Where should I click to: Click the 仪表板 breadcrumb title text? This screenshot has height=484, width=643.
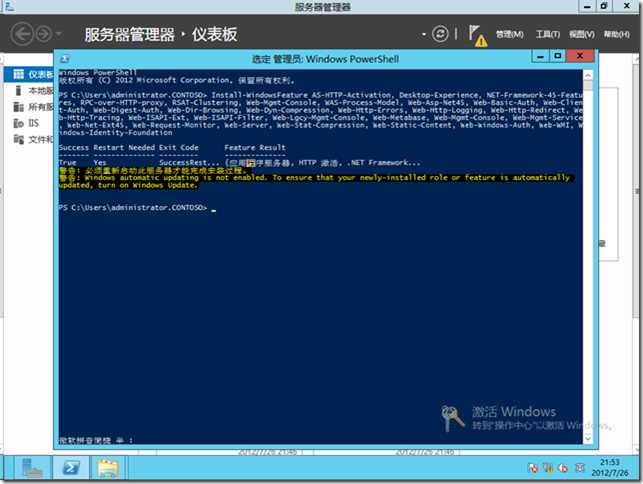click(214, 34)
